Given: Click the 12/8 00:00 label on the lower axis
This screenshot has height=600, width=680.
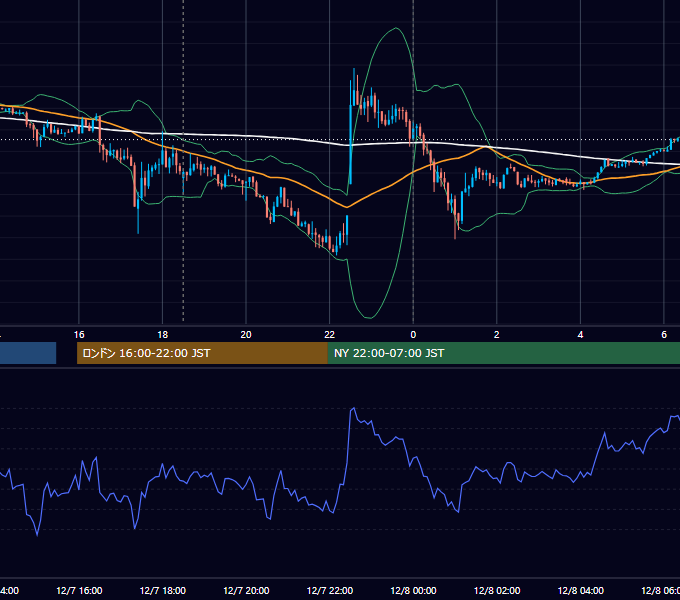Looking at the screenshot, I should 413,590.
